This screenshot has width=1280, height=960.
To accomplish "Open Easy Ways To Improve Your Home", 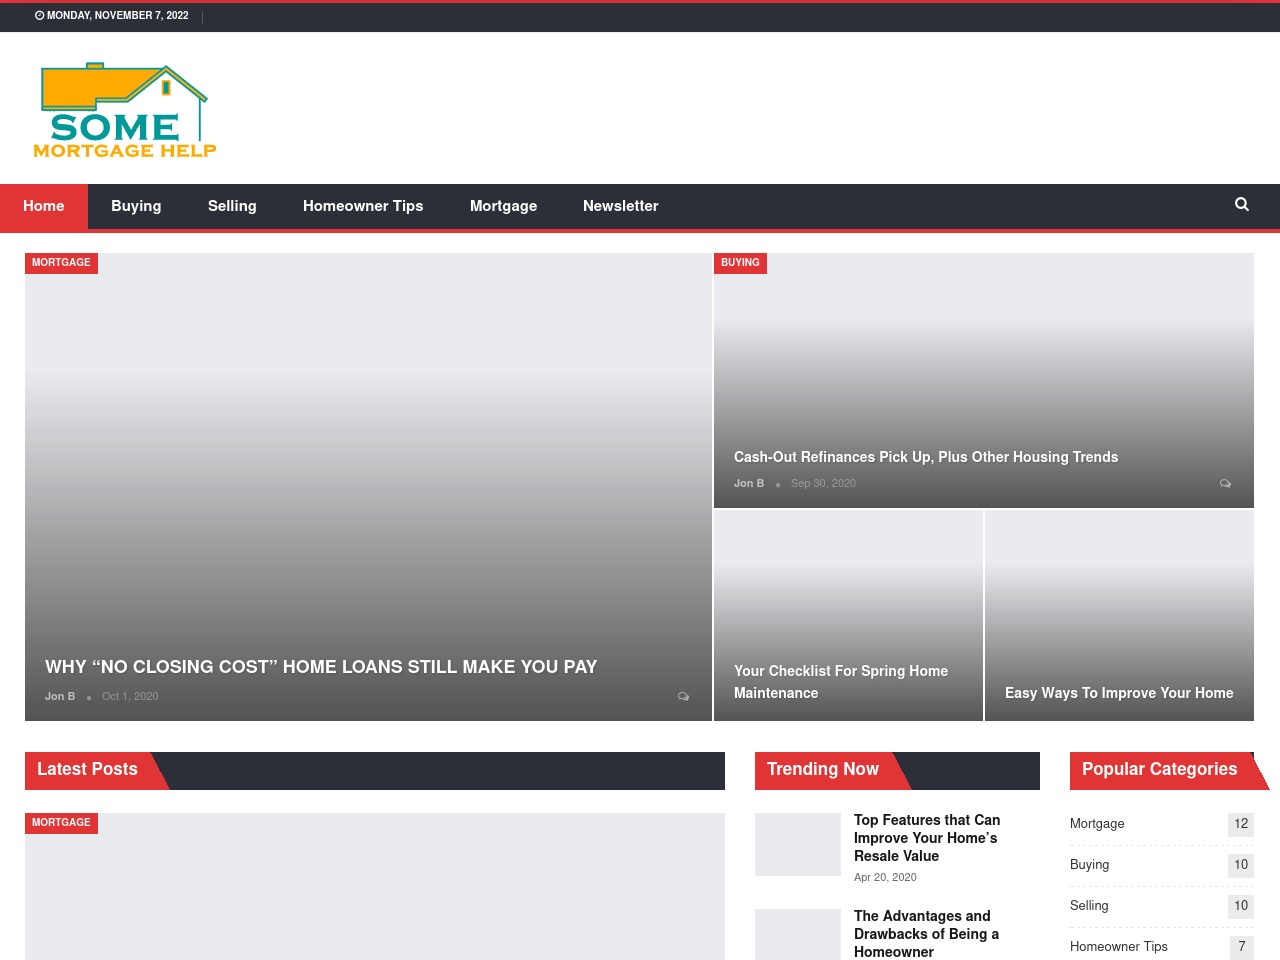I will click(x=1119, y=693).
